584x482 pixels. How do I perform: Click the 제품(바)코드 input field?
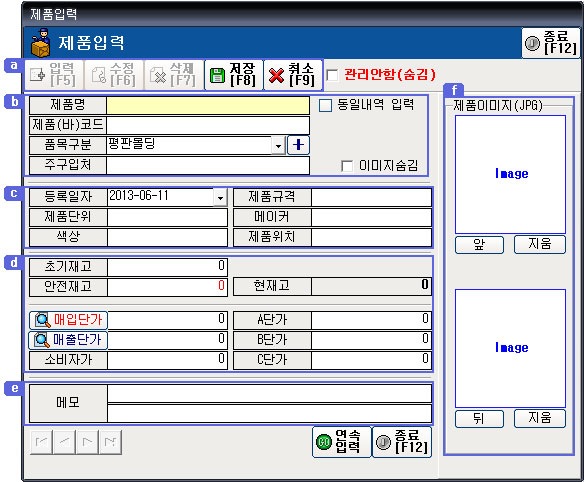(x=208, y=125)
